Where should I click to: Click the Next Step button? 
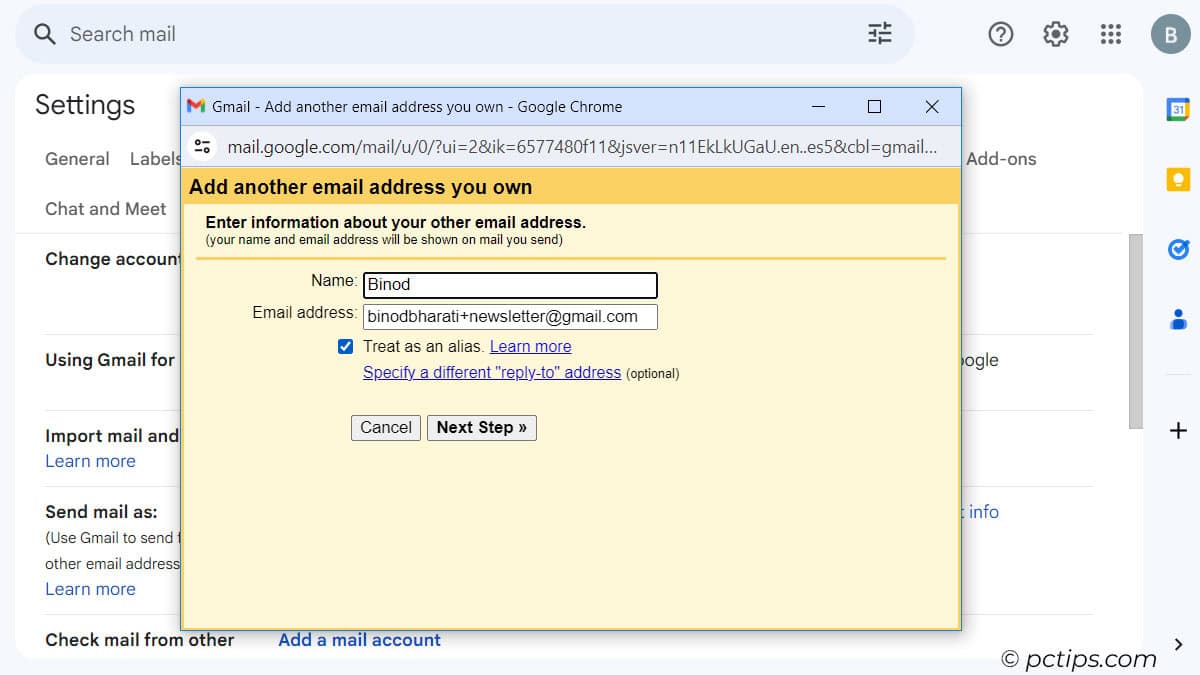(482, 427)
